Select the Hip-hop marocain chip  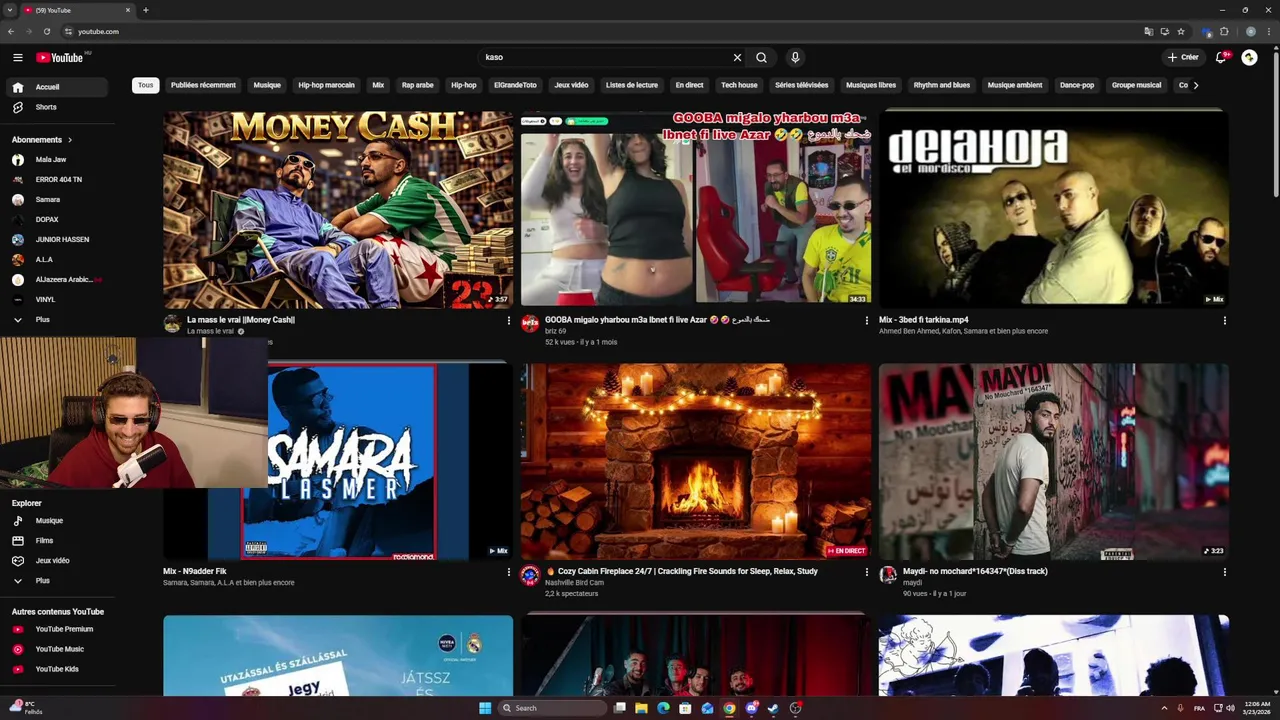326,85
